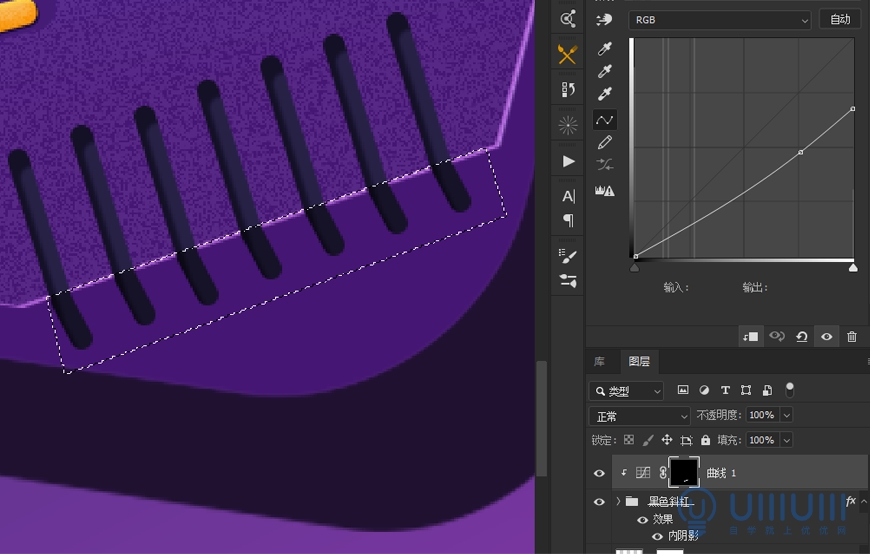Screen dimensions: 870x554
Task: Toggle lock all padlock icon
Action: point(705,440)
